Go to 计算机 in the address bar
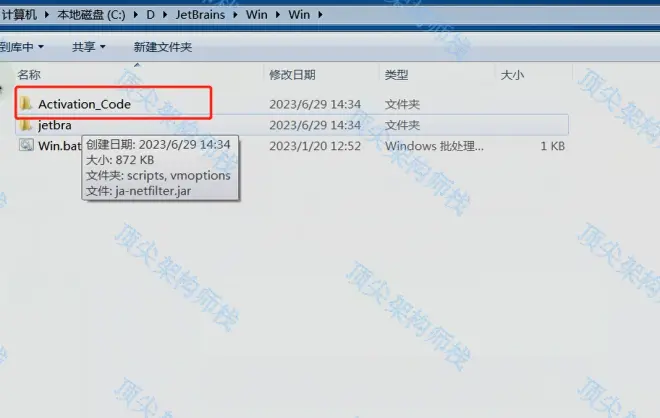 [x=19, y=15]
